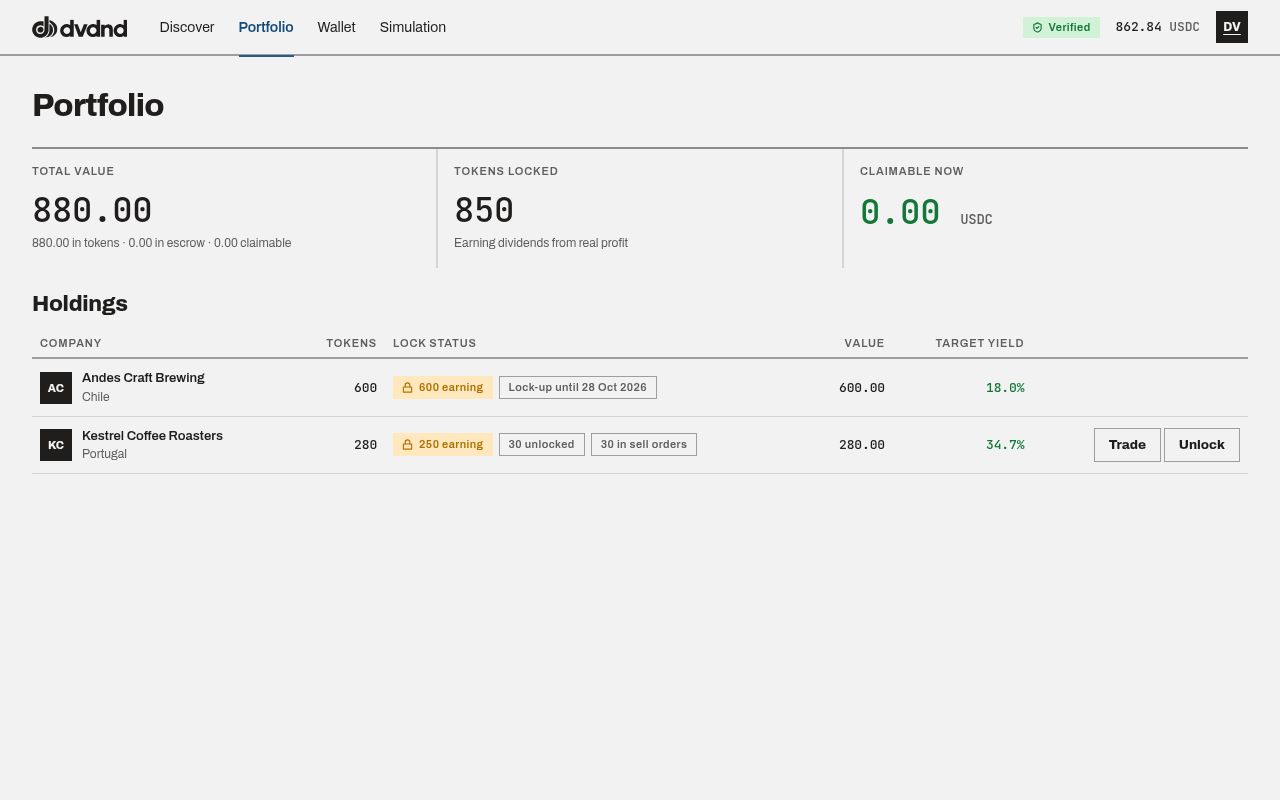Go to the Wallet page

(336, 27)
